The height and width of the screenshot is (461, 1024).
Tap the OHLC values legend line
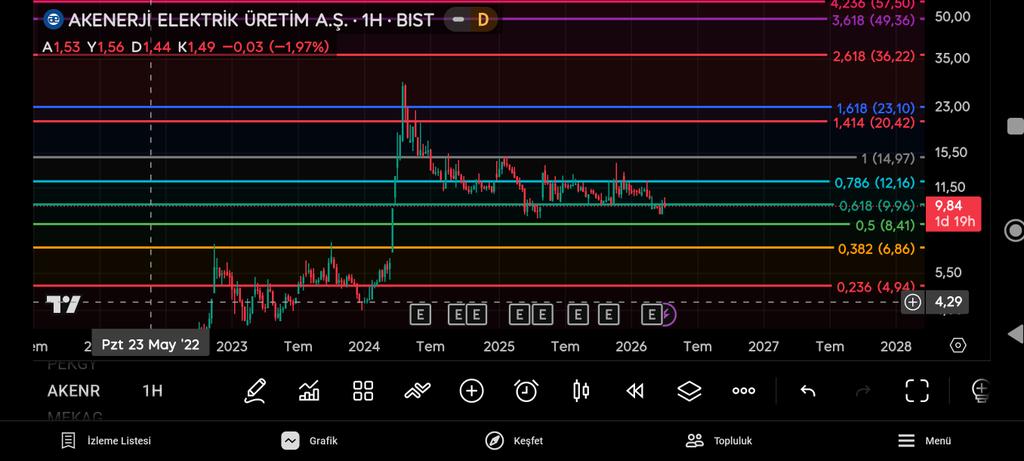[x=185, y=47]
